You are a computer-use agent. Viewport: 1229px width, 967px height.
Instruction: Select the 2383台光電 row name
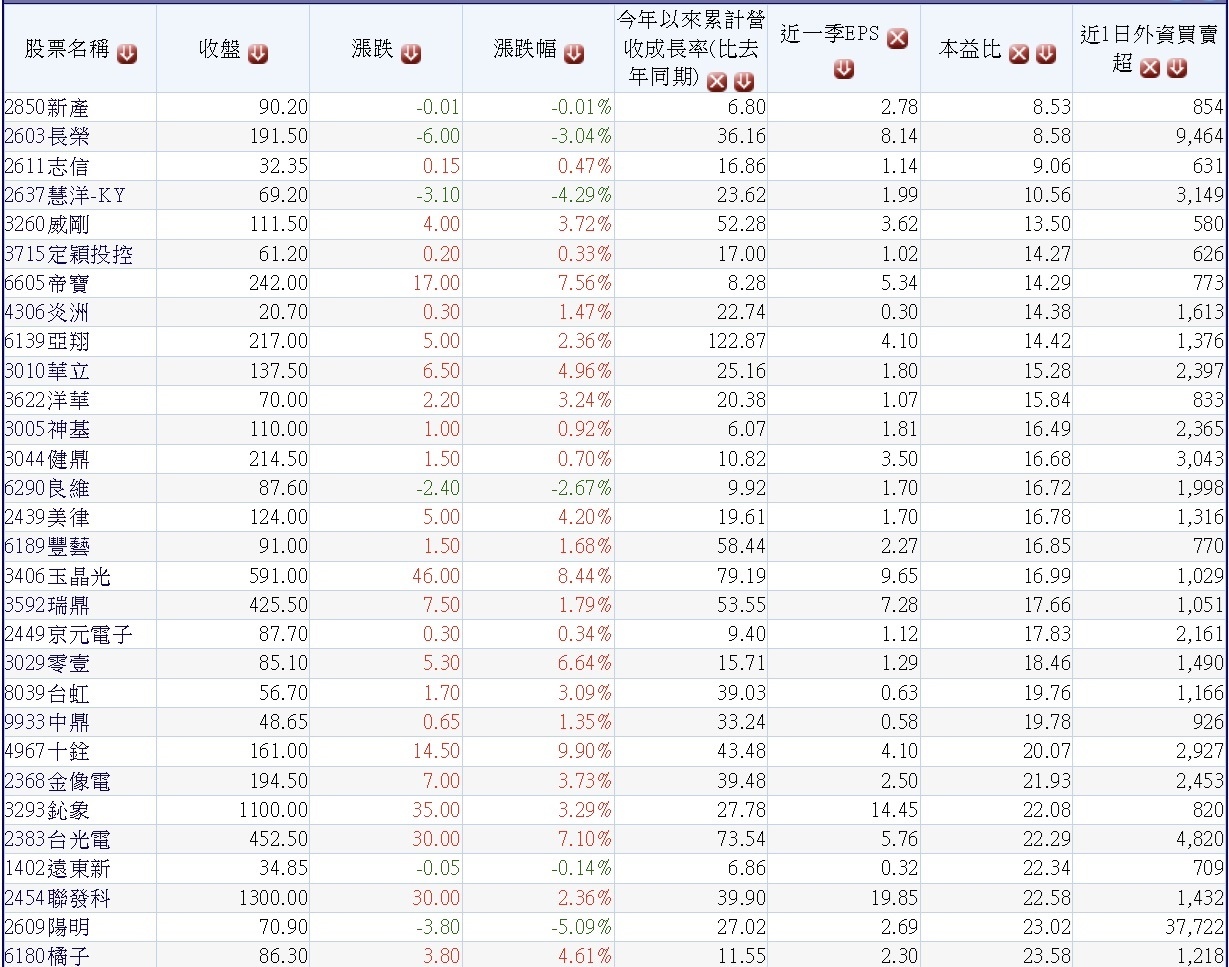click(57, 840)
